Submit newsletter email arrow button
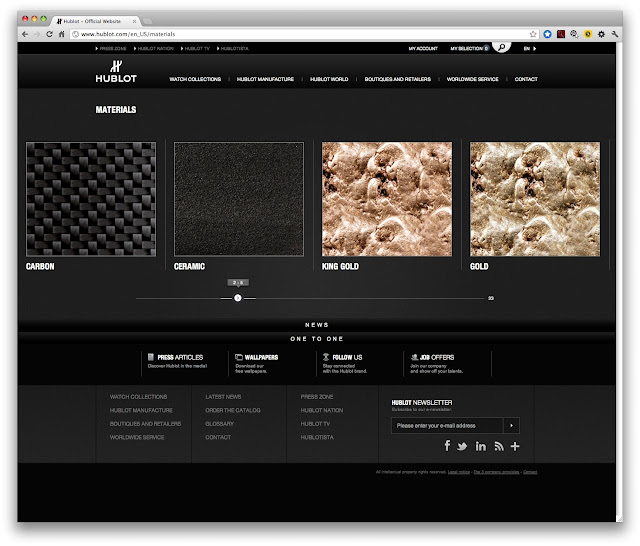 [x=511, y=425]
